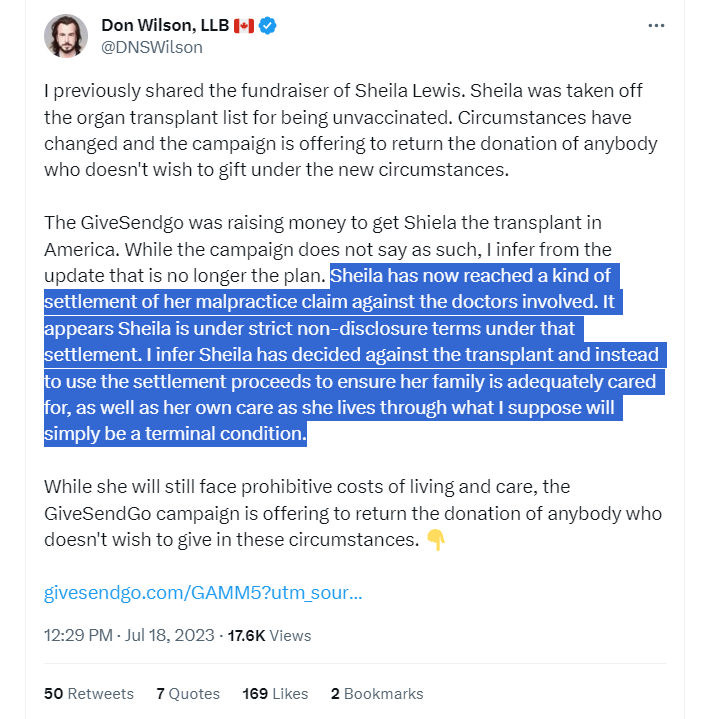The image size is (715, 719).
Task: Click the pointing-down hand emoji
Action: pos(436,540)
